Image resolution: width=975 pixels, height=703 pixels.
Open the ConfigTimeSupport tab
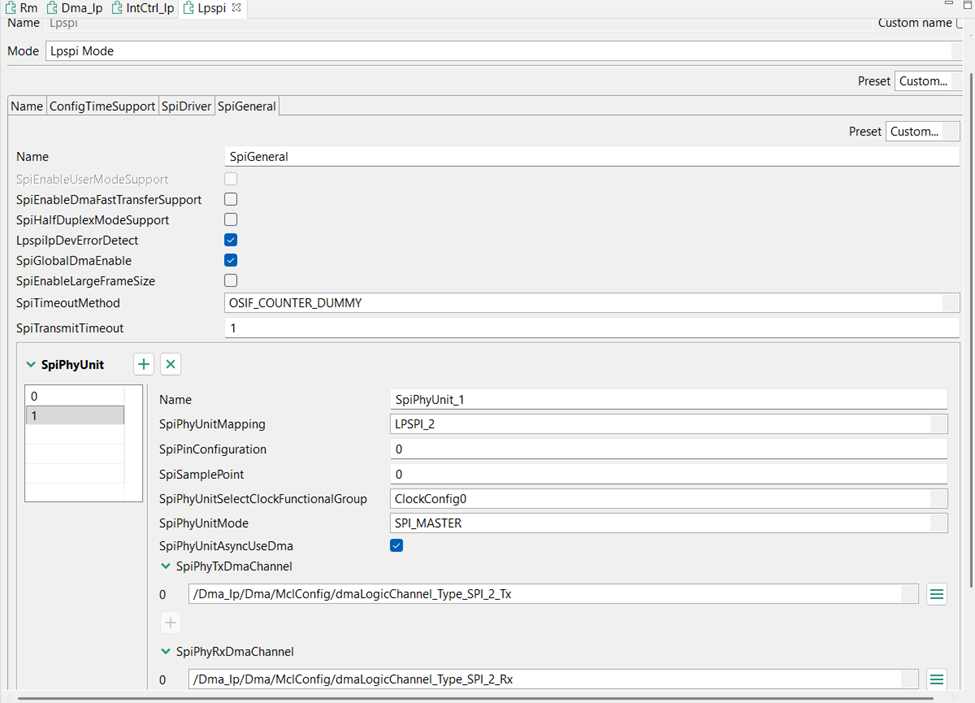click(102, 106)
